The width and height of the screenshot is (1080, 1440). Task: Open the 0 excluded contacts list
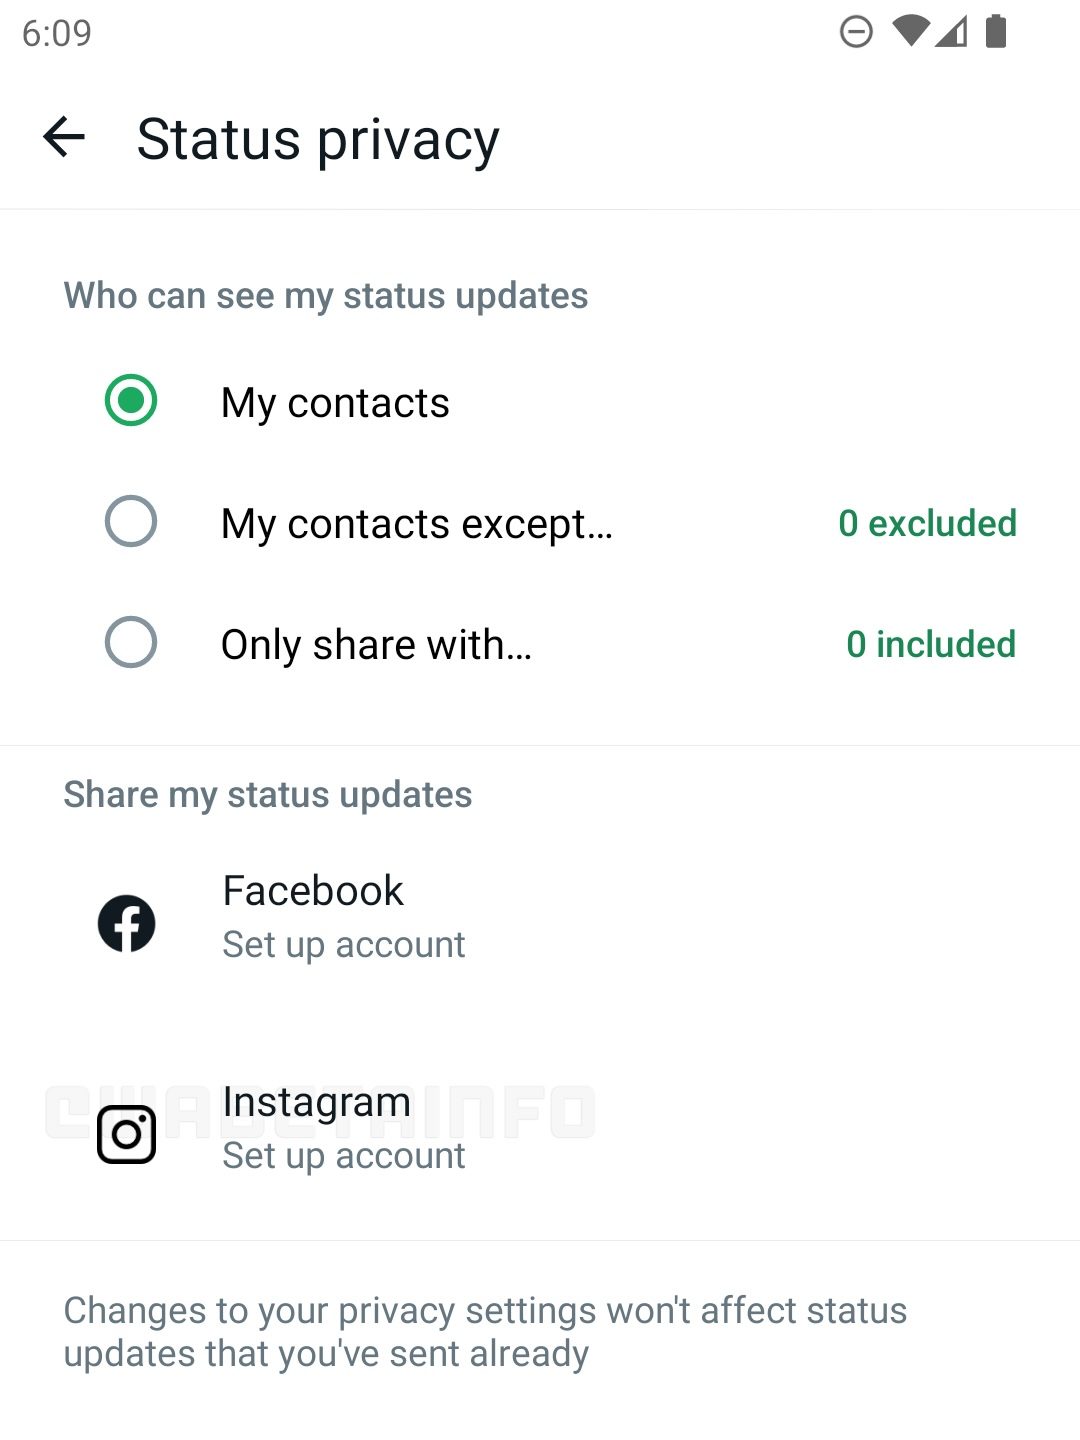tap(928, 523)
